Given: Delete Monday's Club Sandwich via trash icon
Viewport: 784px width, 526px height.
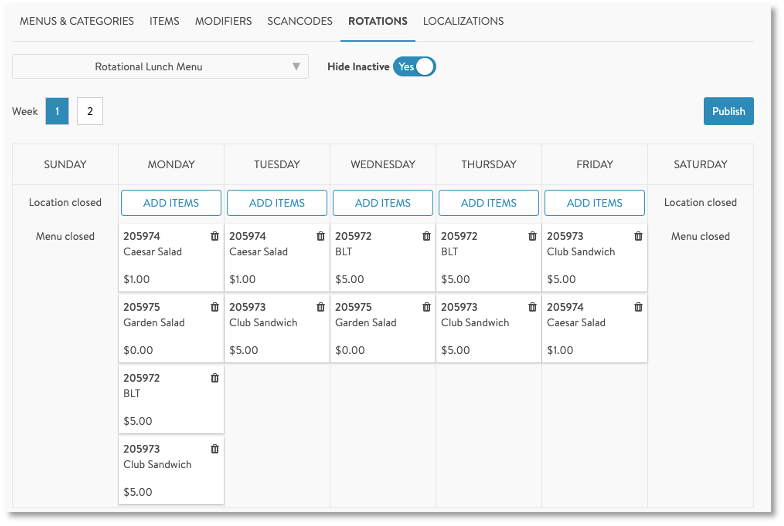Looking at the screenshot, I should tap(214, 450).
